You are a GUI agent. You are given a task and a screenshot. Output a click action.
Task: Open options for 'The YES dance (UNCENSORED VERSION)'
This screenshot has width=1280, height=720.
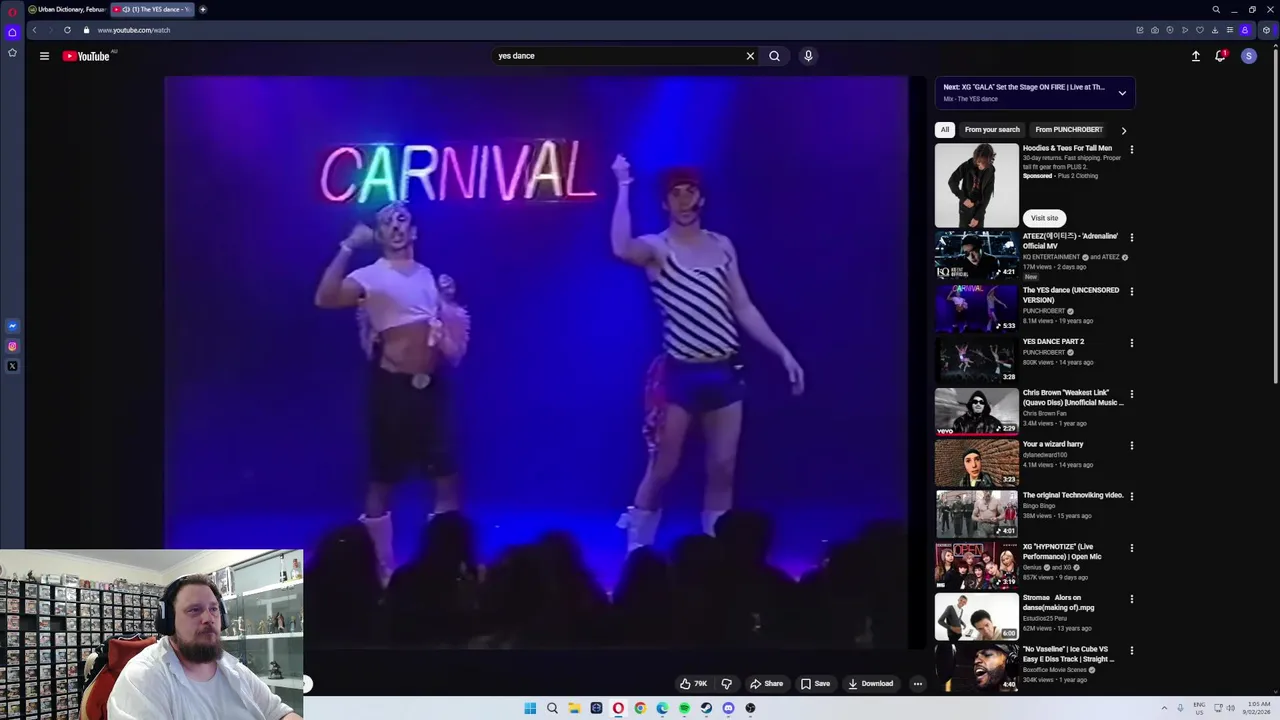(1131, 291)
